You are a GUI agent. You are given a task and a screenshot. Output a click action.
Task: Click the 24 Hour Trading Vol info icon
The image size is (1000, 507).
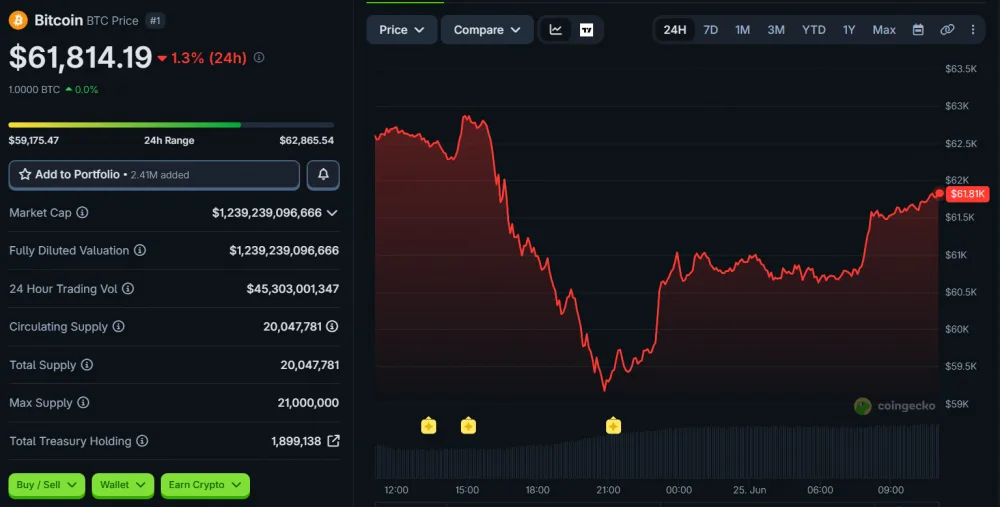[128, 289]
